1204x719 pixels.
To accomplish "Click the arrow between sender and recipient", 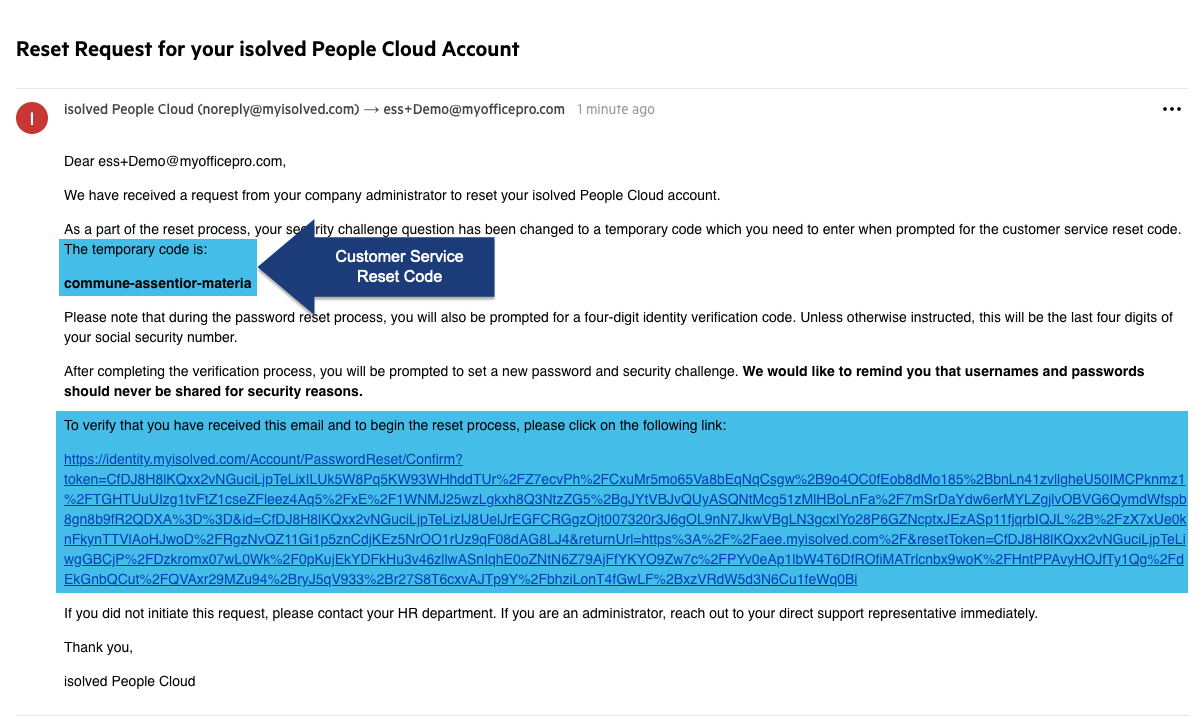I will pyautogui.click(x=370, y=109).
